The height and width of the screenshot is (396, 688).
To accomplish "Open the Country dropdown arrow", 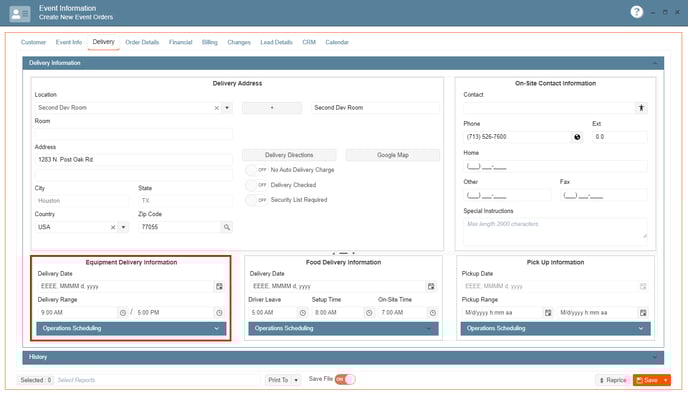I will pos(123,227).
